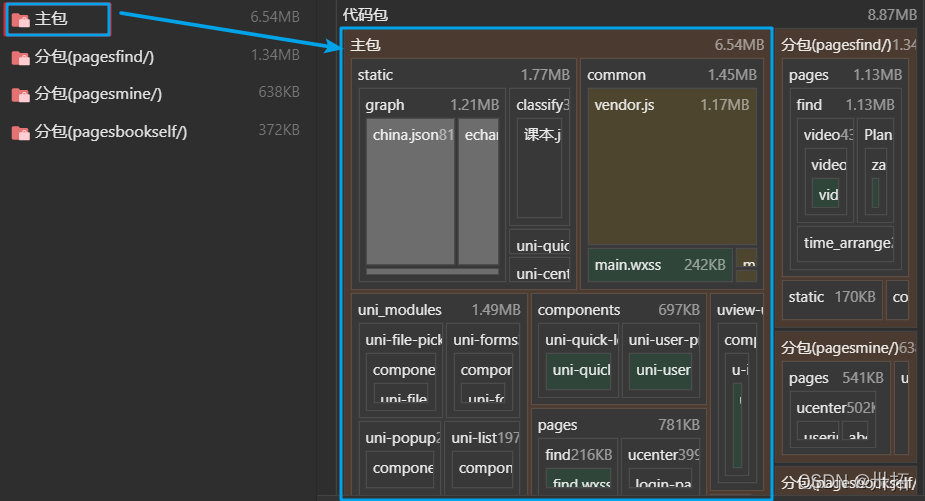
Task: Select the 课本 file block
Action: point(539,168)
